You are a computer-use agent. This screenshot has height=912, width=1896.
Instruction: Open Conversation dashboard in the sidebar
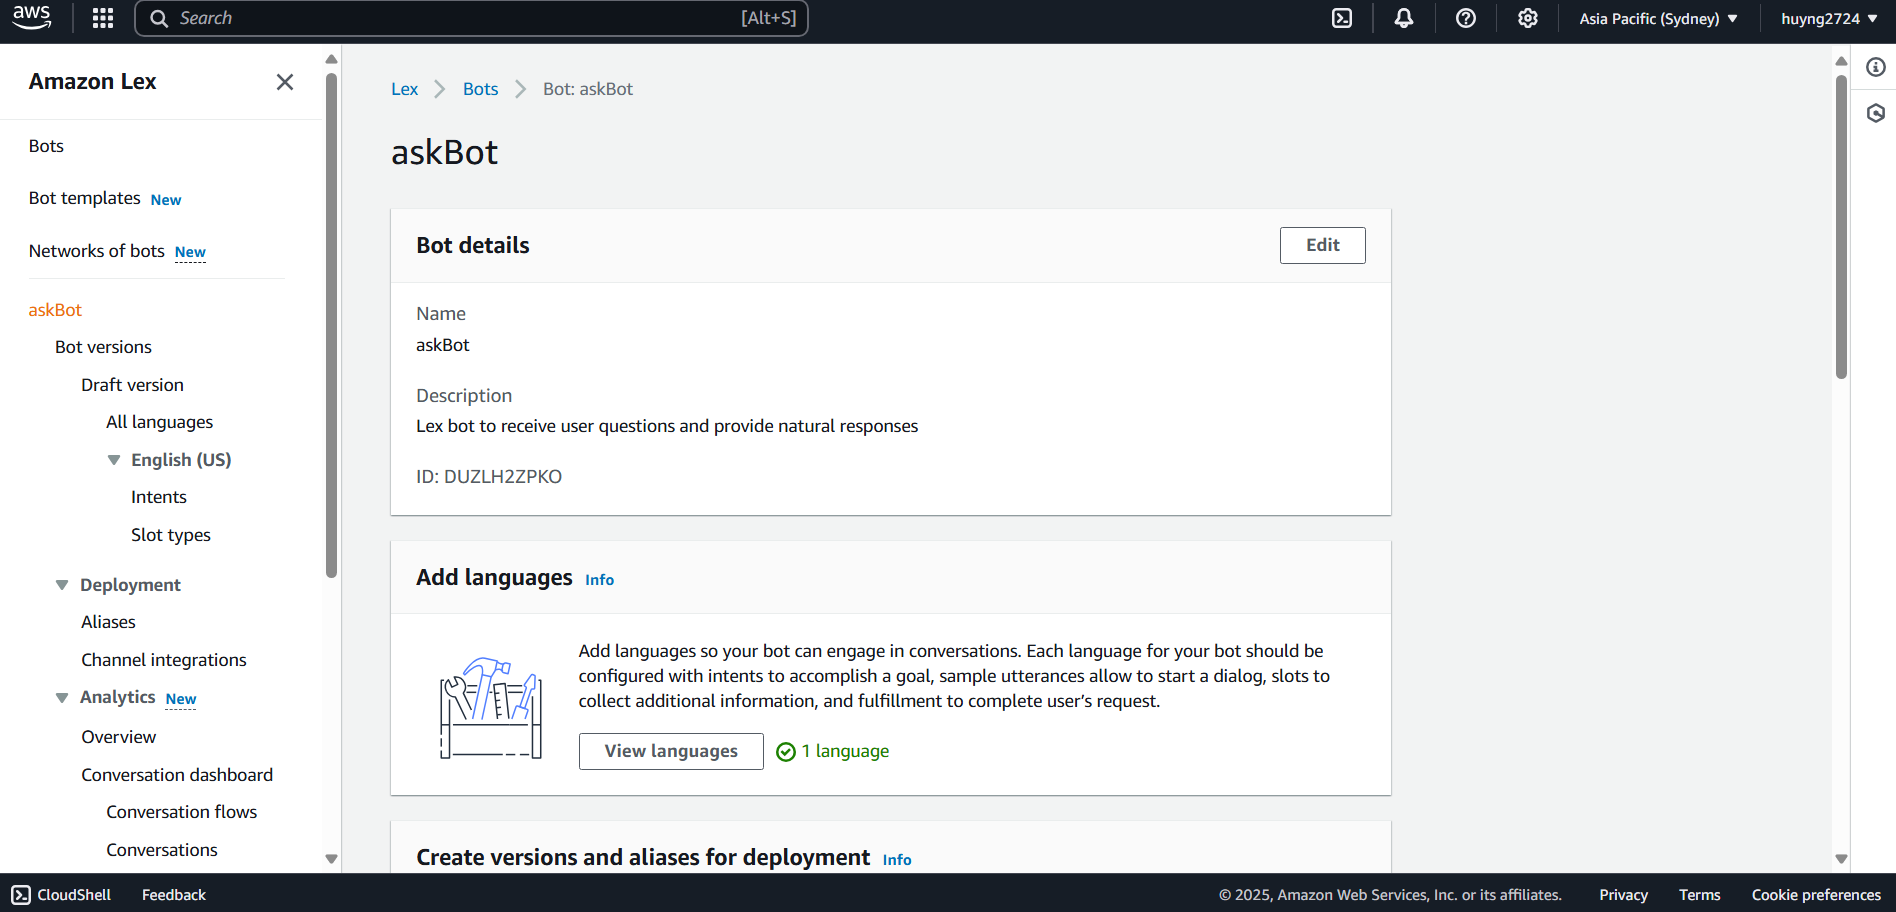click(177, 775)
